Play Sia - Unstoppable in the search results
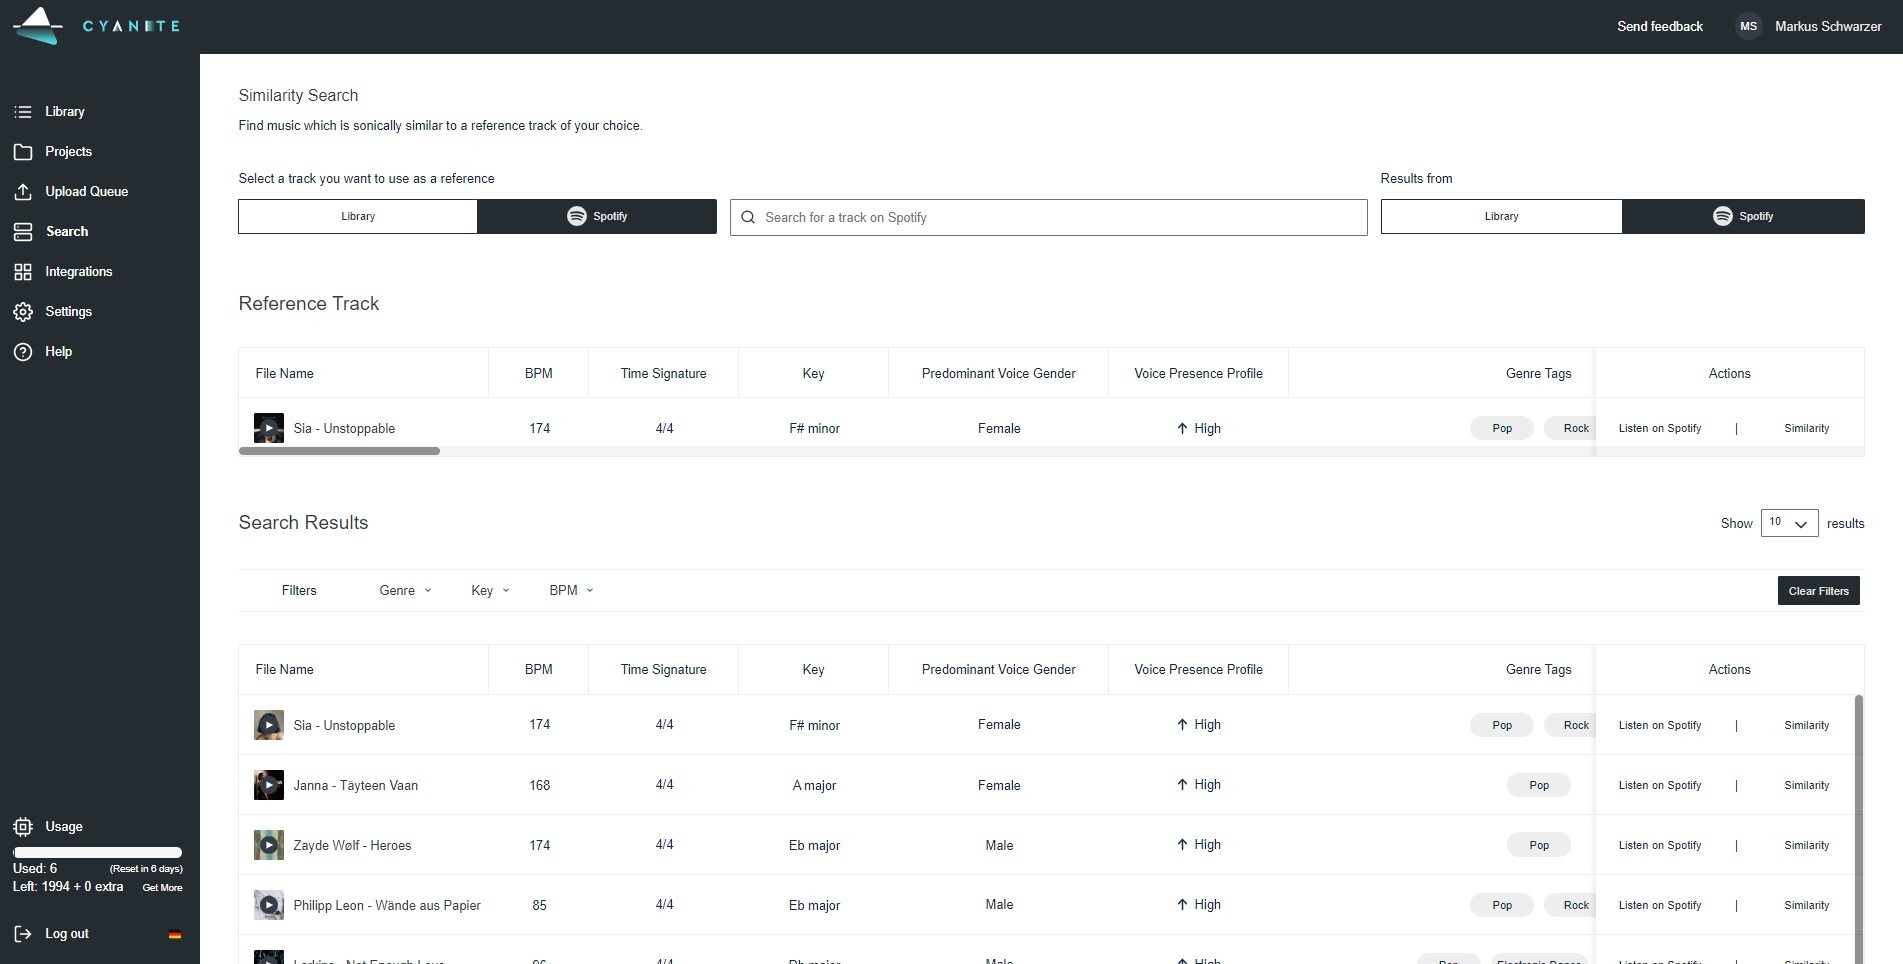The height and width of the screenshot is (964, 1903). coord(269,725)
